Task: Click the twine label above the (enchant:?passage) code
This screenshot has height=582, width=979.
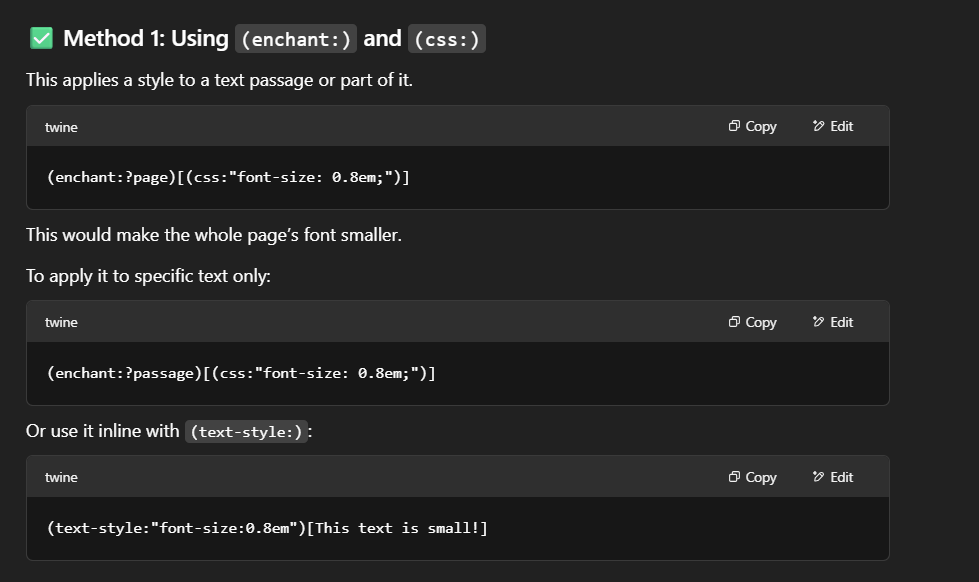Action: pos(61,322)
